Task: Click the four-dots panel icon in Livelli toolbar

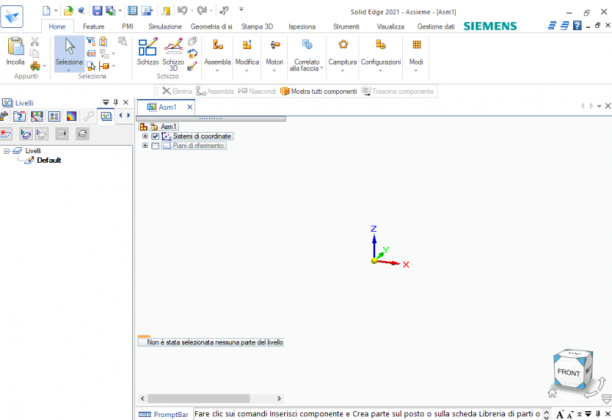Action: [x=54, y=116]
